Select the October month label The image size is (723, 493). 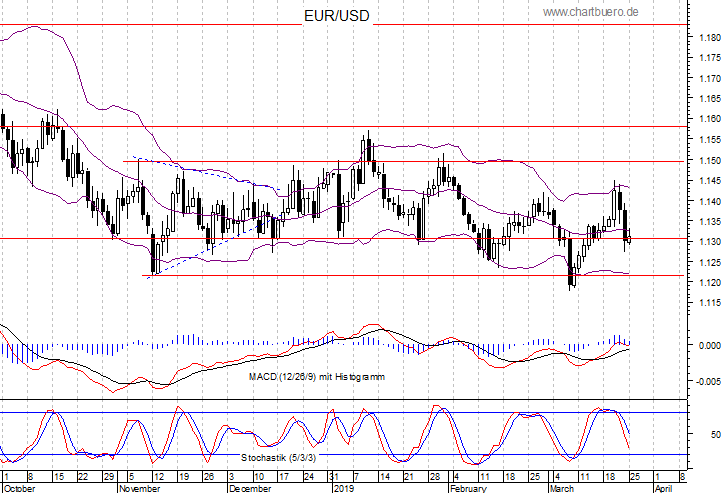[x=19, y=488]
